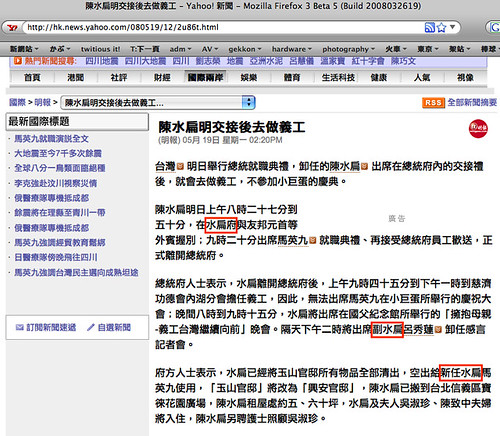500x436 pixels.
Task: Click the search icon next to 呂秀蓮
Action: click(438, 330)
